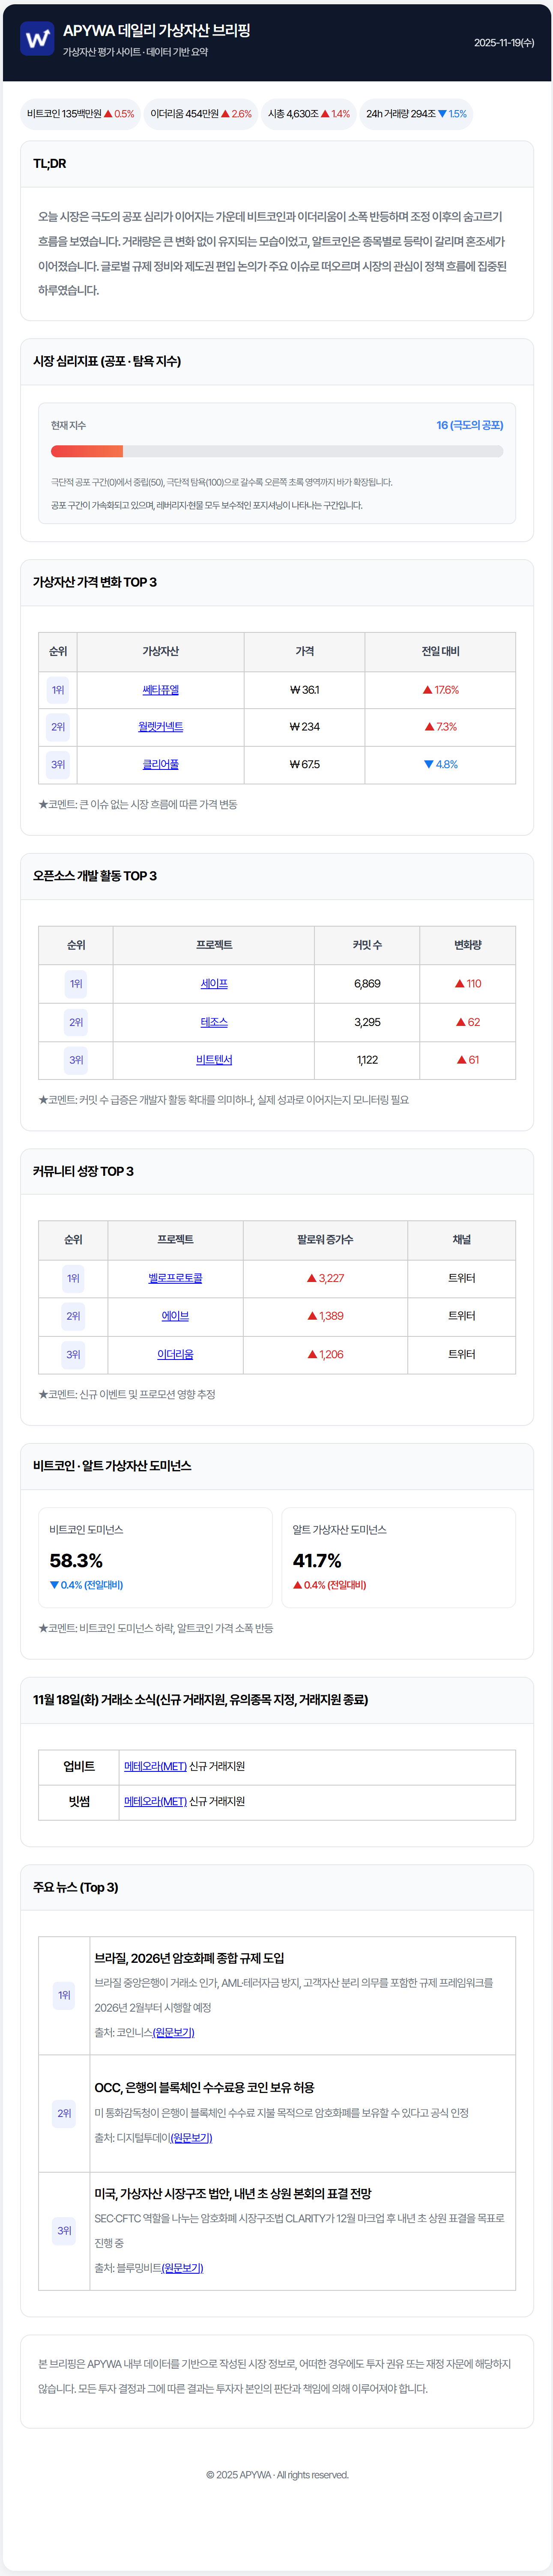Open the 이더리움 community growth link
The image size is (553, 2576).
[x=175, y=1354]
